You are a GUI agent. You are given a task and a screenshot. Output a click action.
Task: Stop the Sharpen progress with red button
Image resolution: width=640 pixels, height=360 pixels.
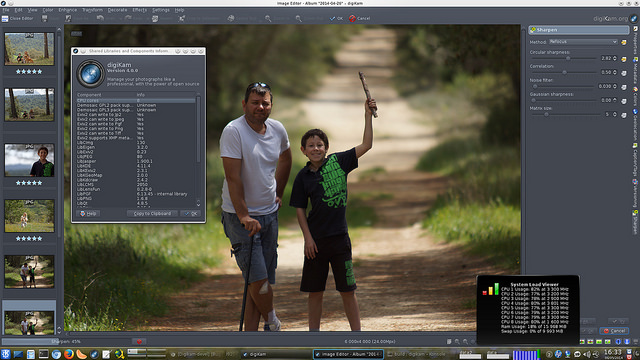pyautogui.click(x=139, y=341)
